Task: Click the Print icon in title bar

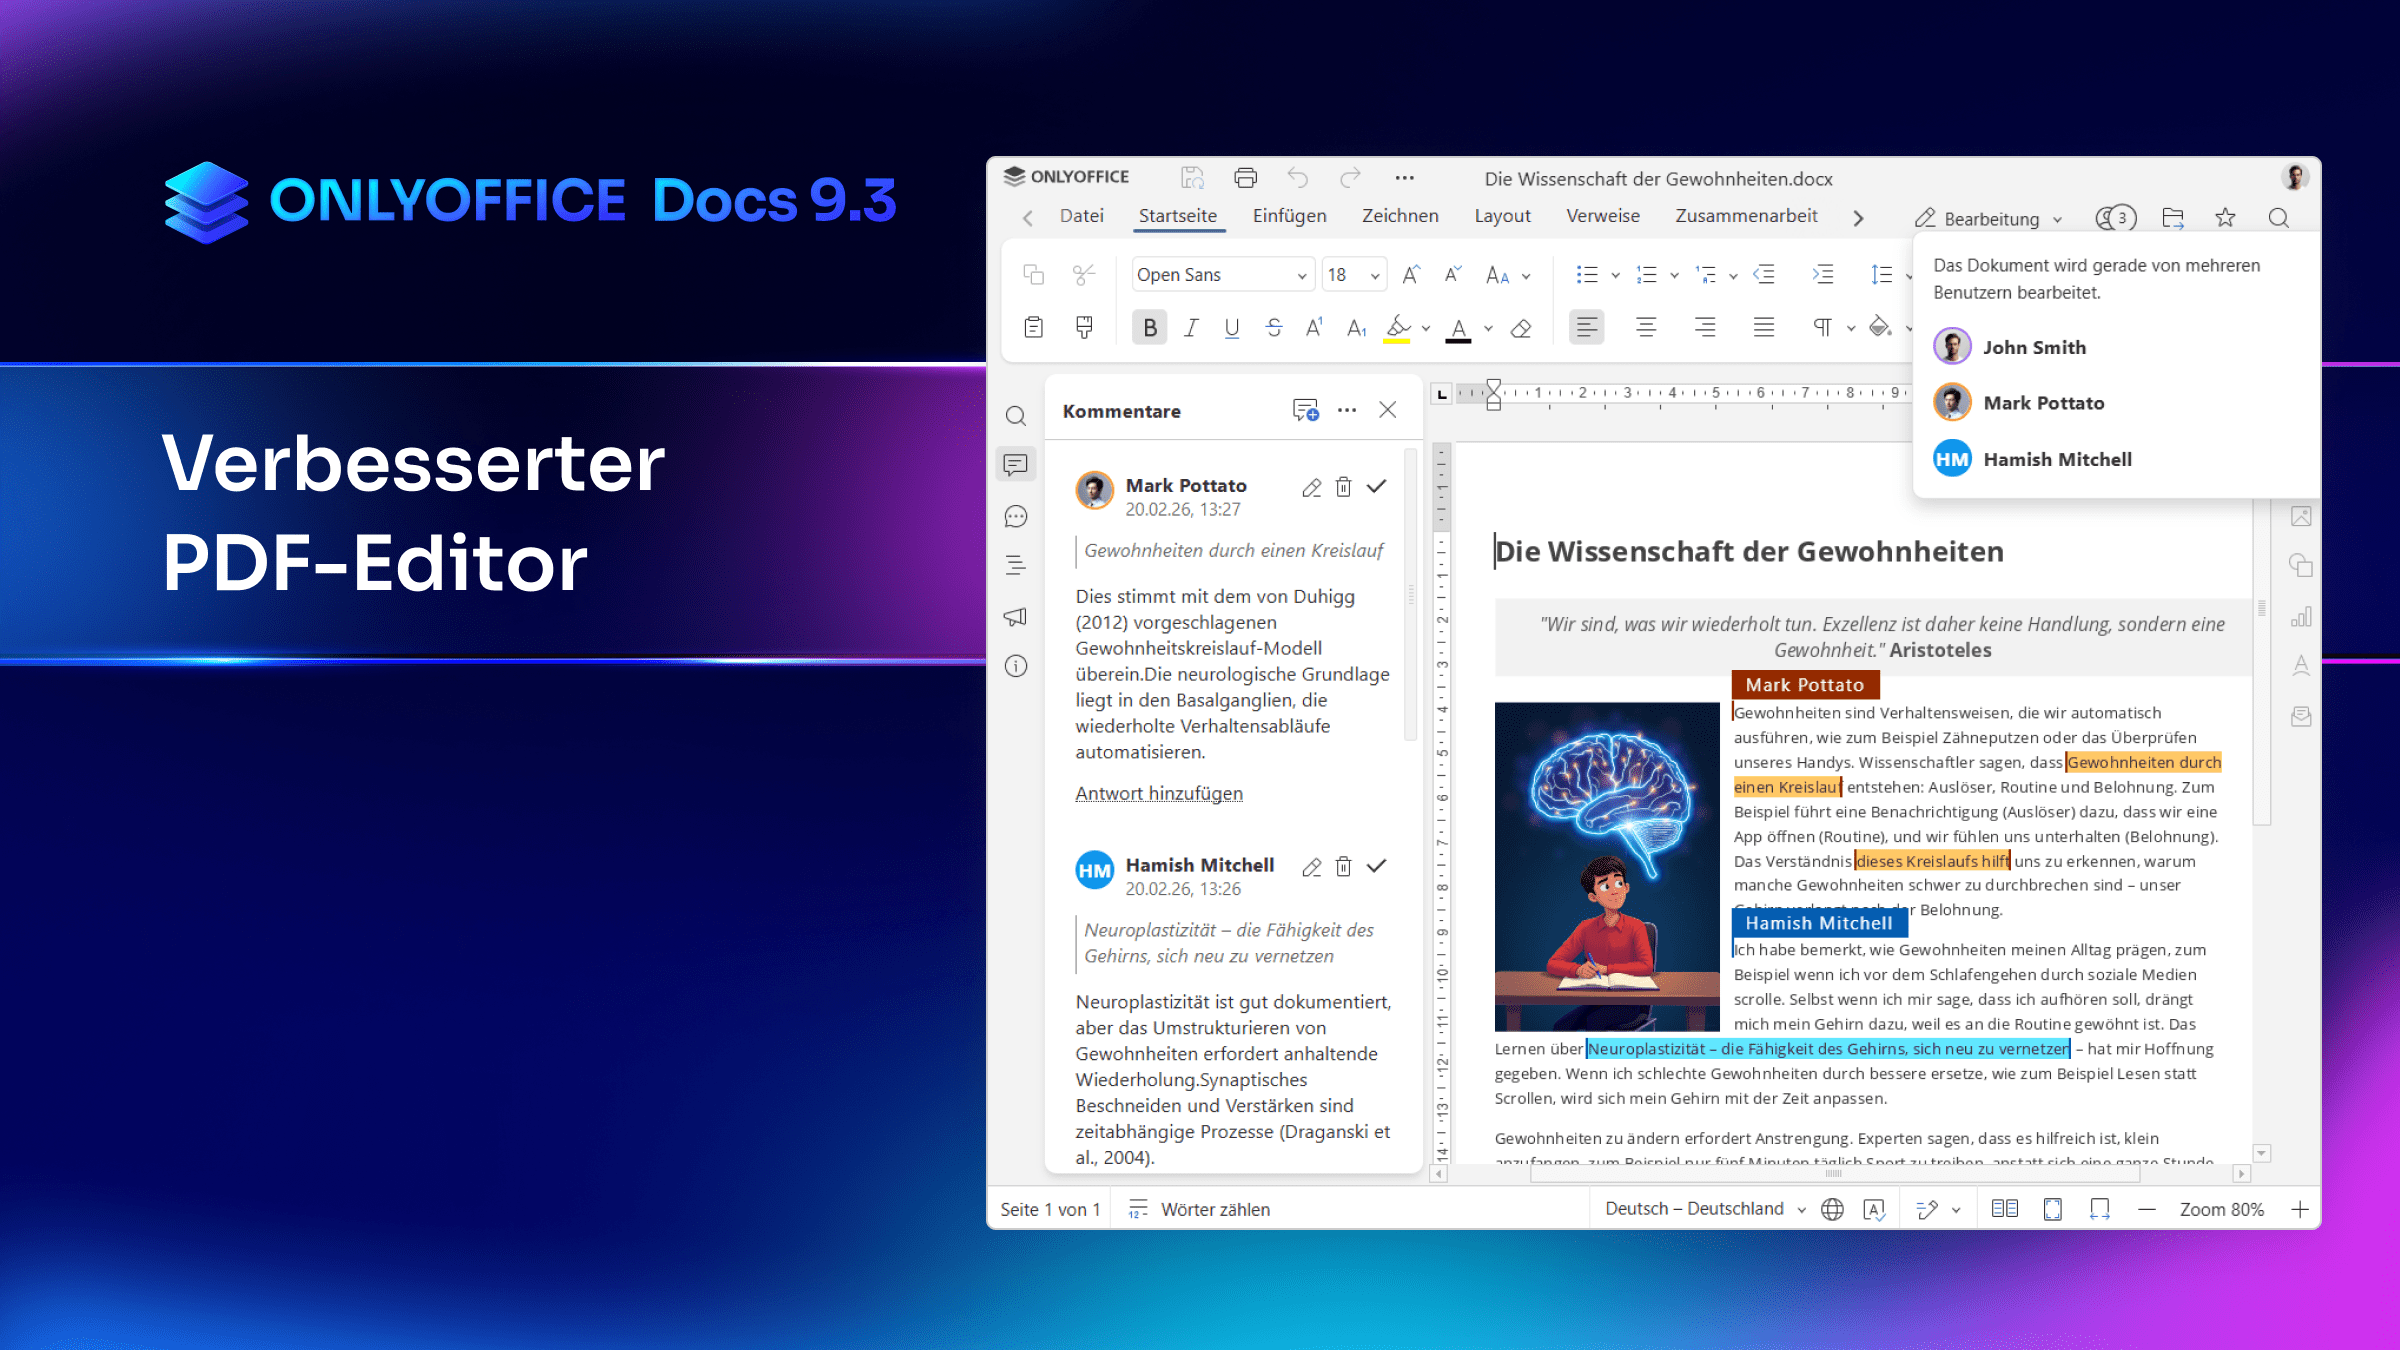Action: pyautogui.click(x=1245, y=178)
